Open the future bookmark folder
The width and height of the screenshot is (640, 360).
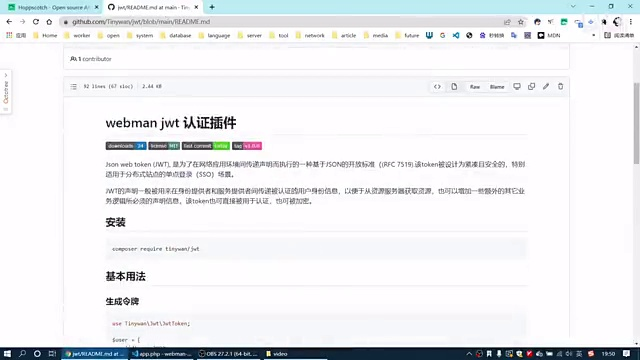point(407,36)
